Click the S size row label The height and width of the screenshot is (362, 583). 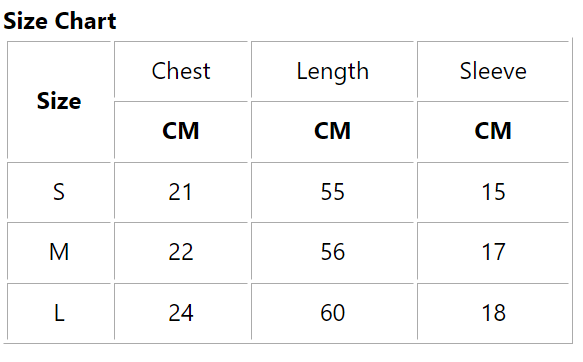59,191
